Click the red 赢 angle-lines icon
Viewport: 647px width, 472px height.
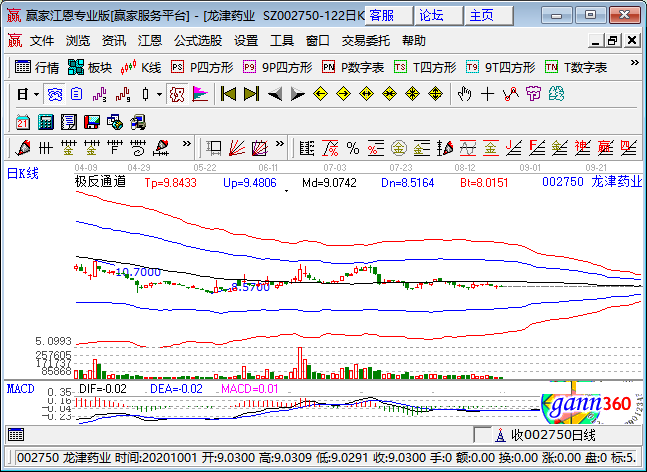pyautogui.click(x=605, y=148)
